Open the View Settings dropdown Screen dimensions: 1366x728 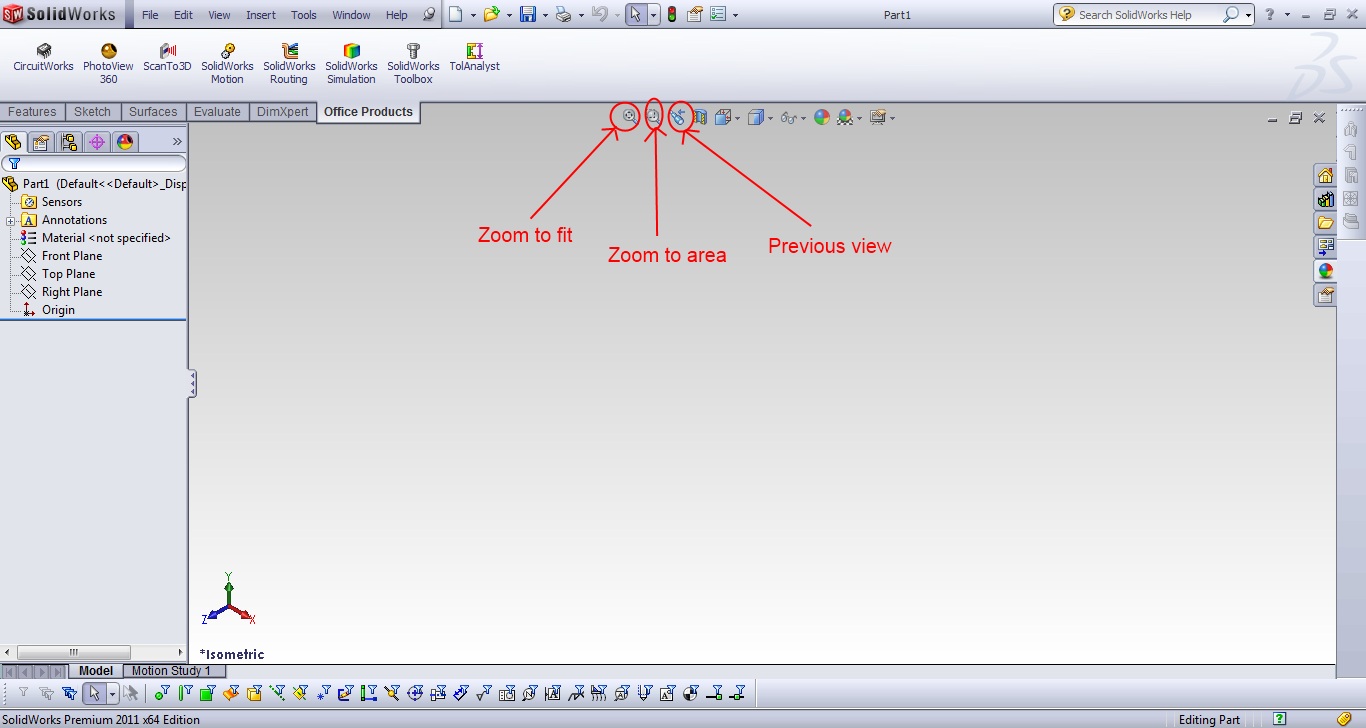point(892,118)
